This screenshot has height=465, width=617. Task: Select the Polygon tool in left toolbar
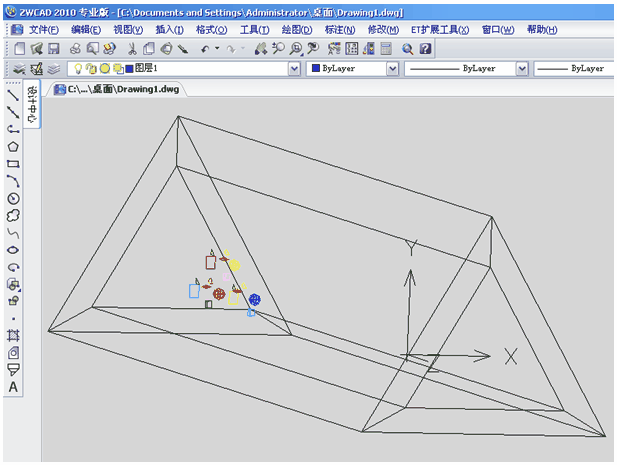13,146
